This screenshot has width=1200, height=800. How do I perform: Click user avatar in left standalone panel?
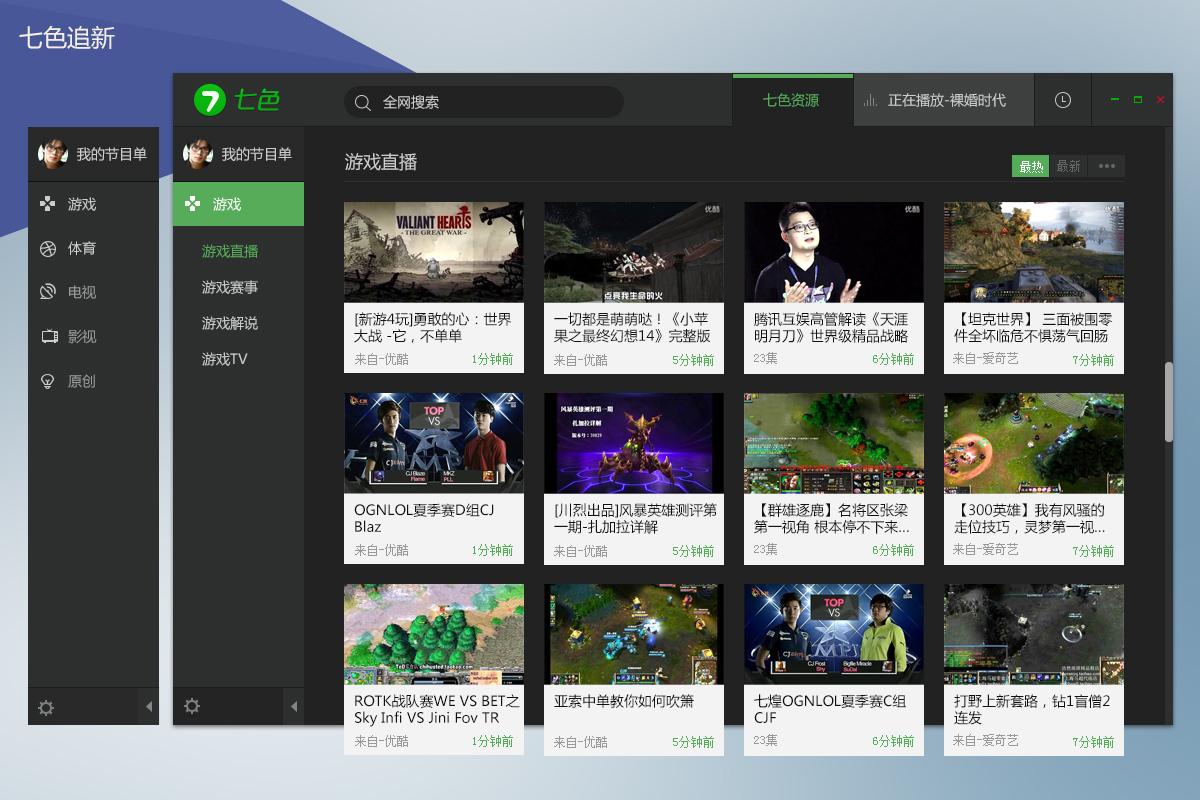point(53,154)
